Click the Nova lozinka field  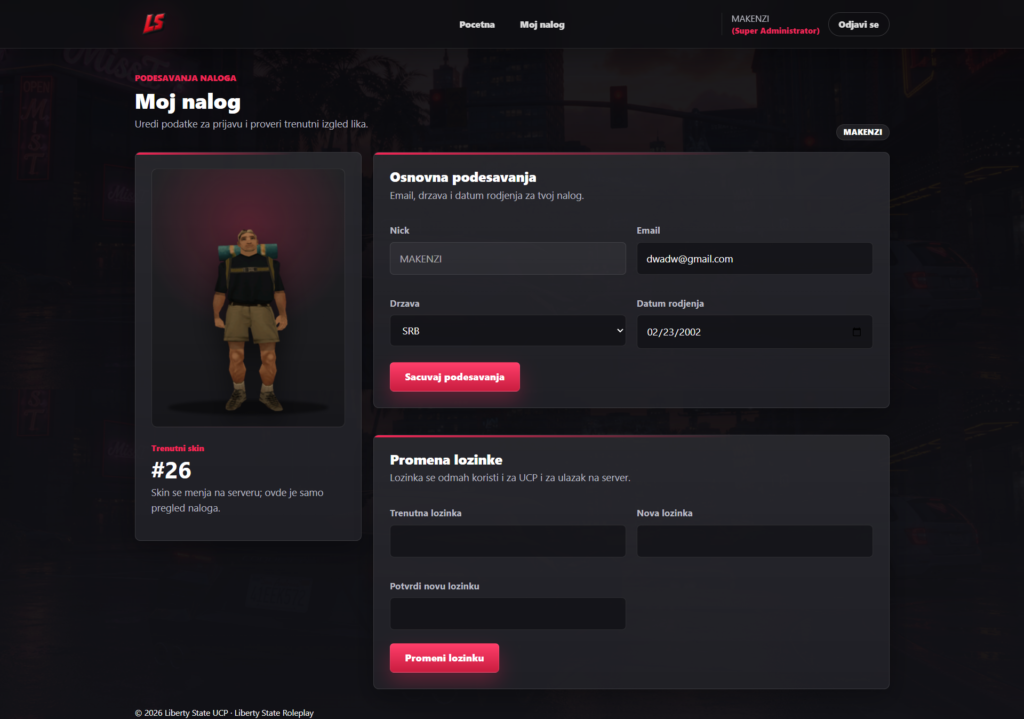754,541
